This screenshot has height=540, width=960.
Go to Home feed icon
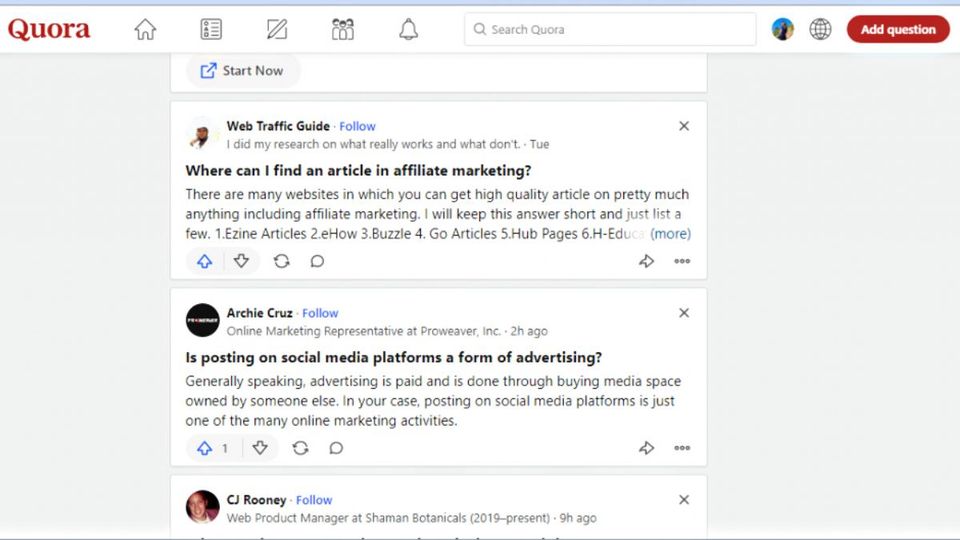[145, 29]
